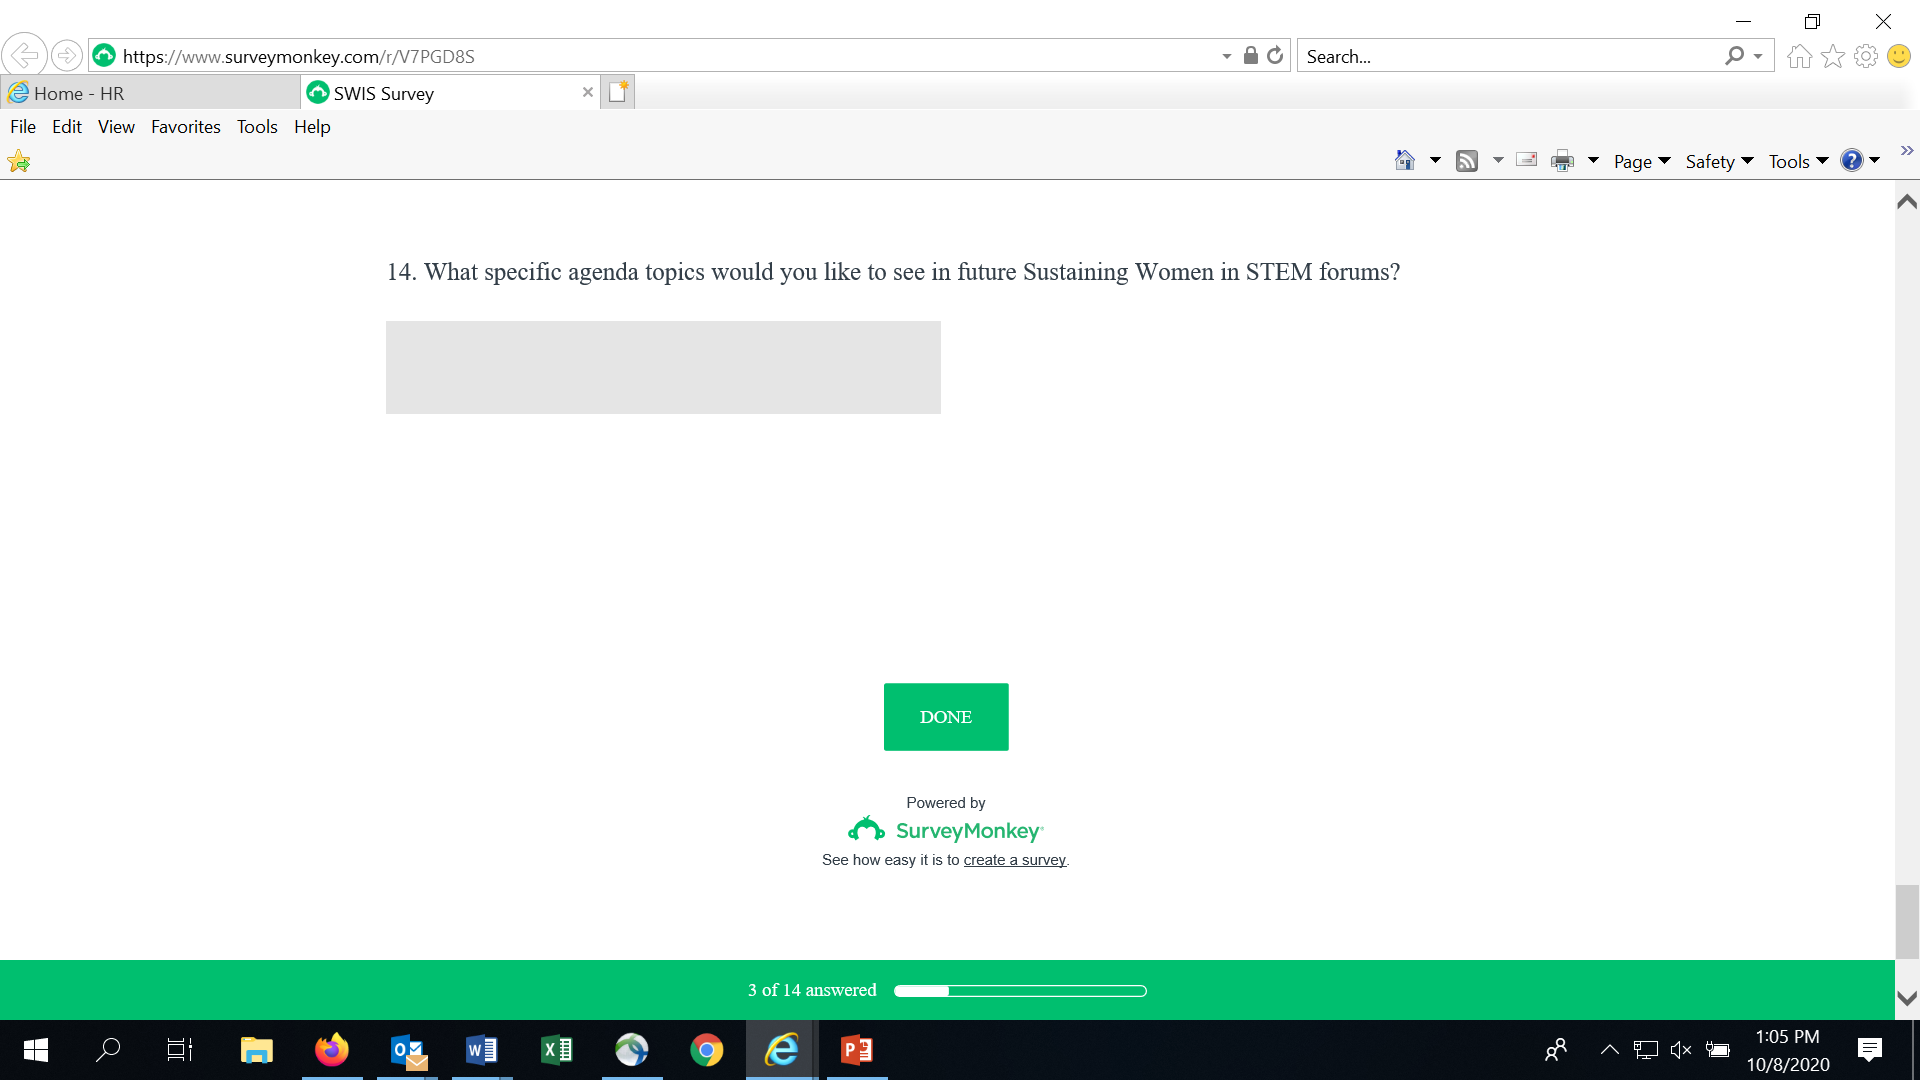Viewport: 1920px width, 1080px height.
Task: Open the Favorites star in top-right corner
Action: (1833, 56)
